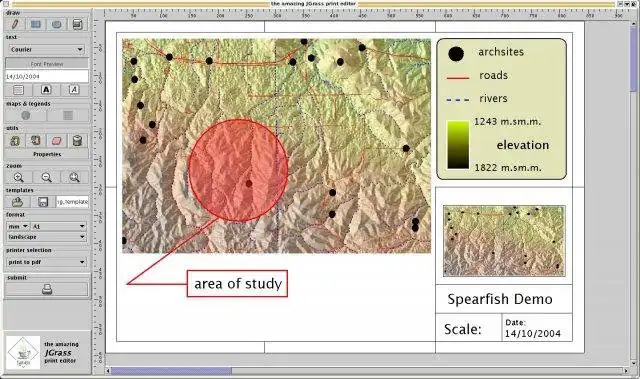Select the pencil draw tool
Screen dimensions: 640x379
pos(15,24)
